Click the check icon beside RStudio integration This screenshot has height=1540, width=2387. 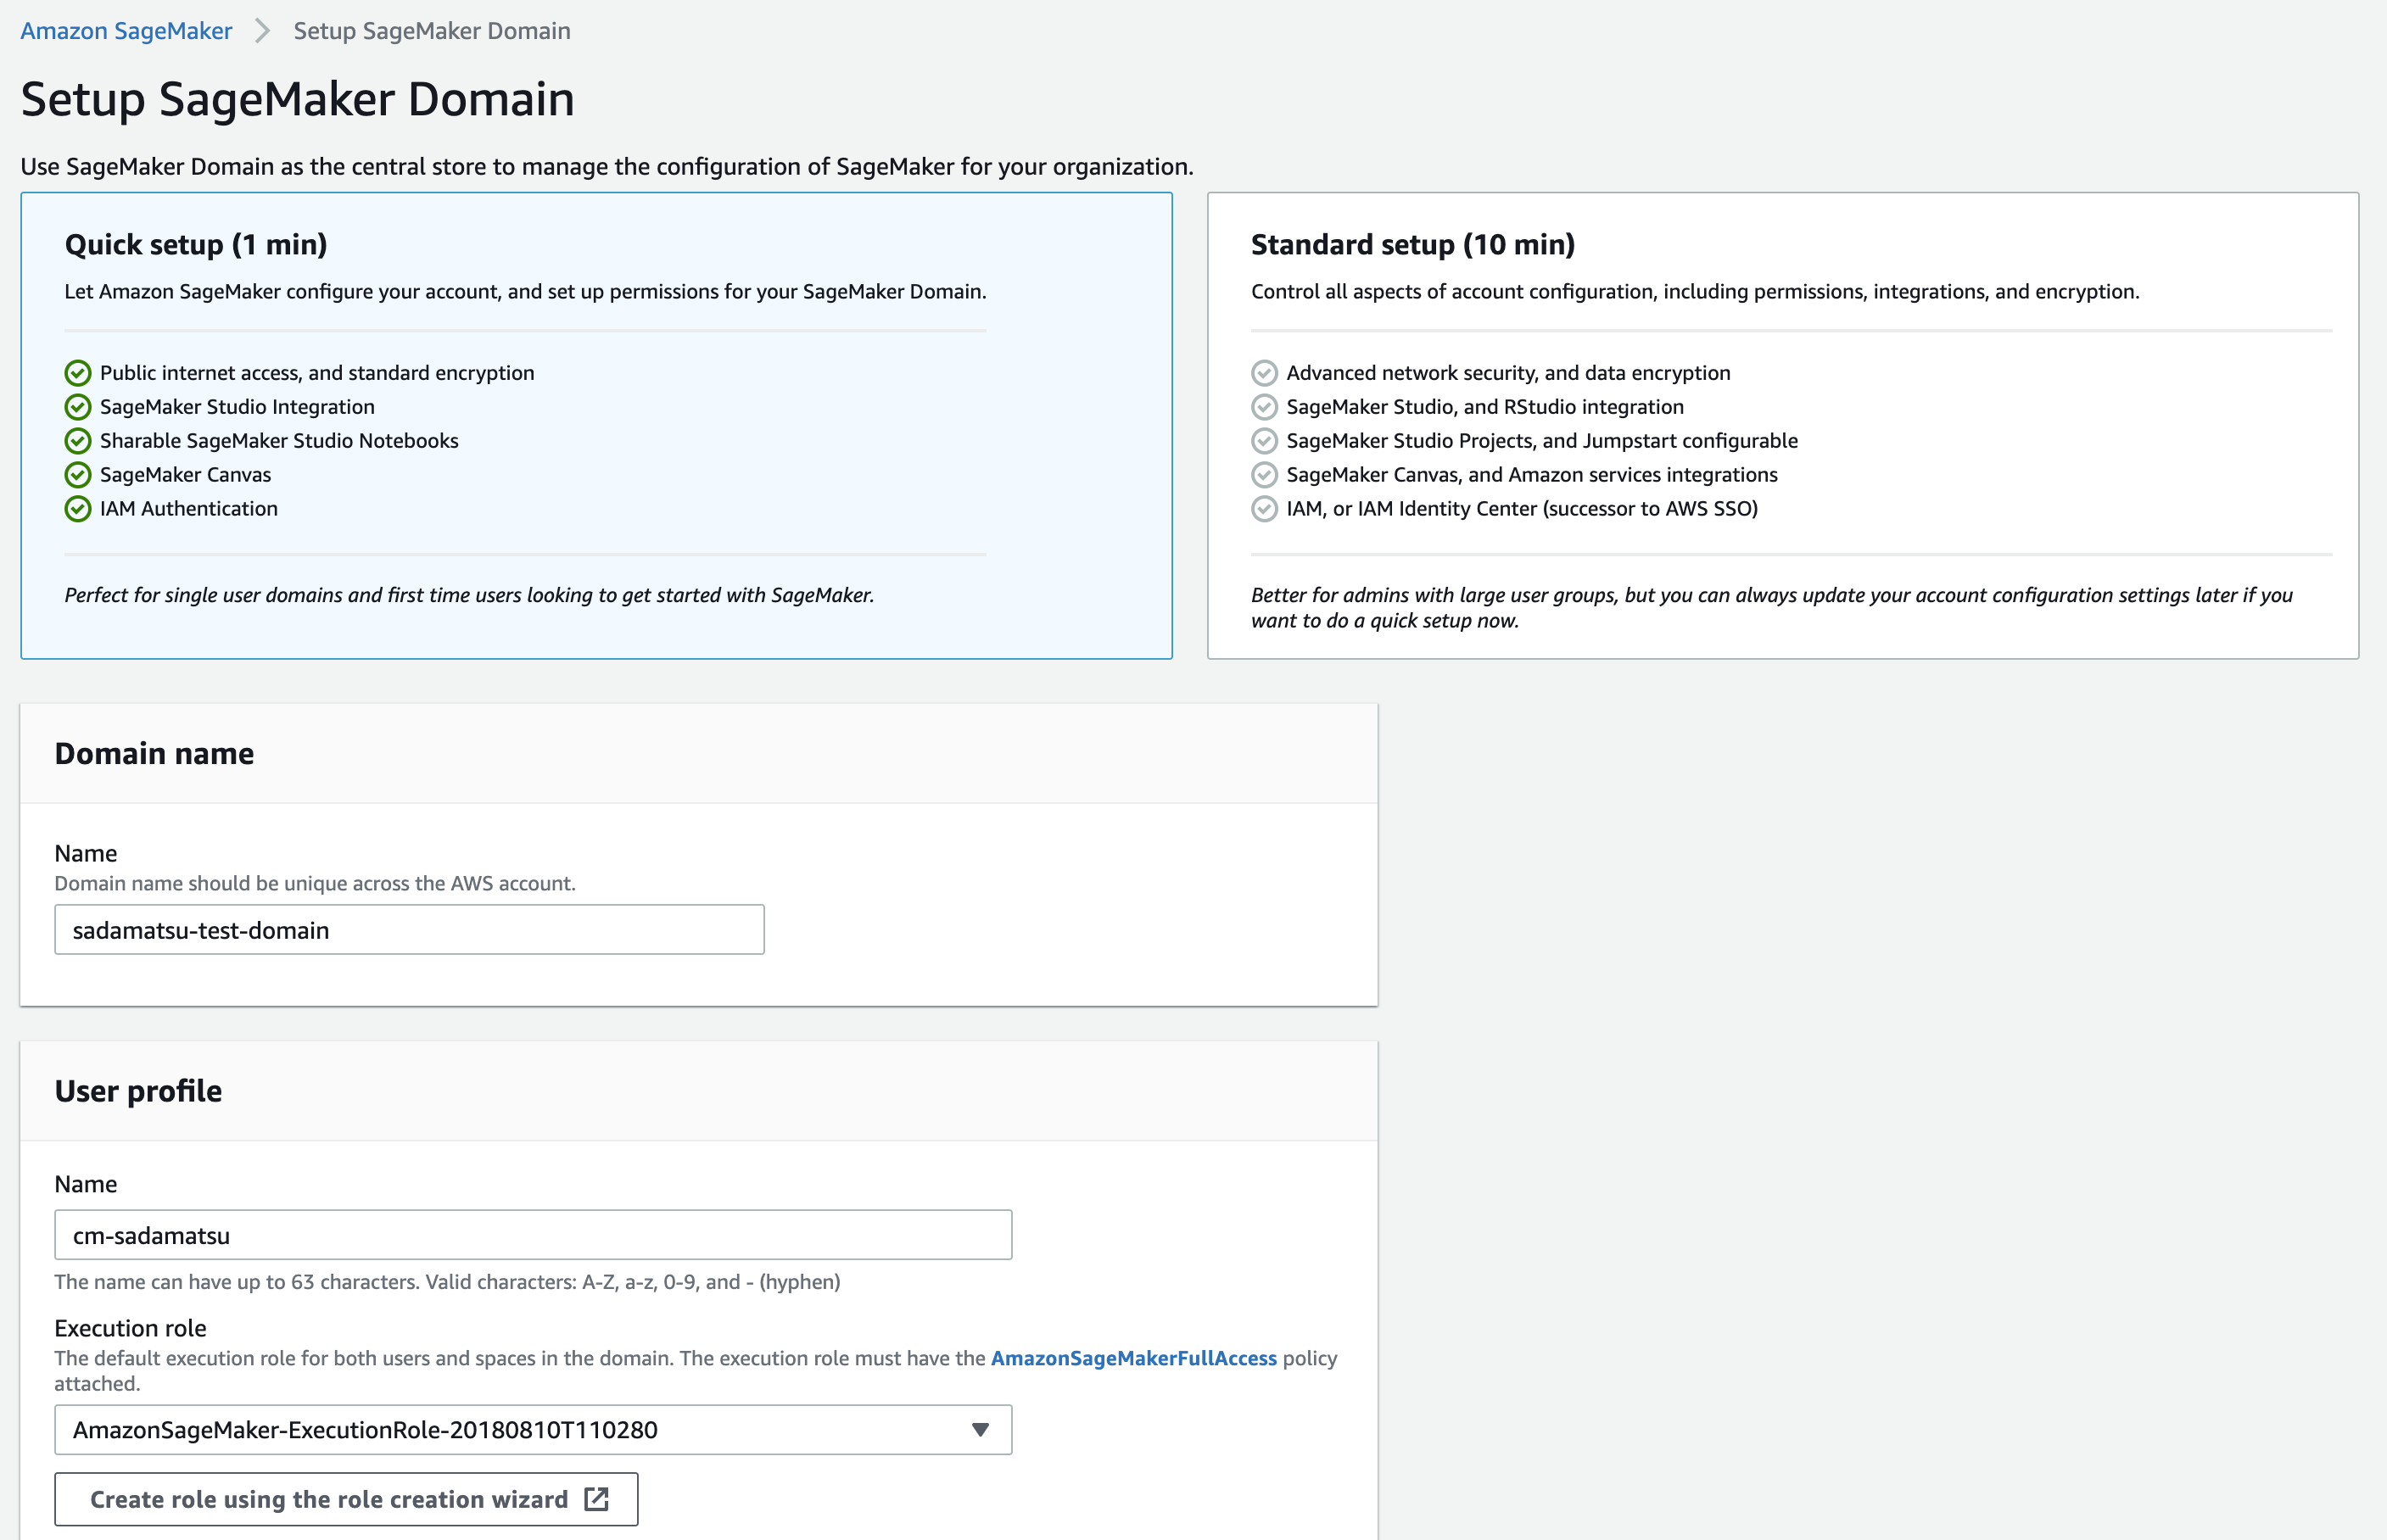coord(1264,407)
